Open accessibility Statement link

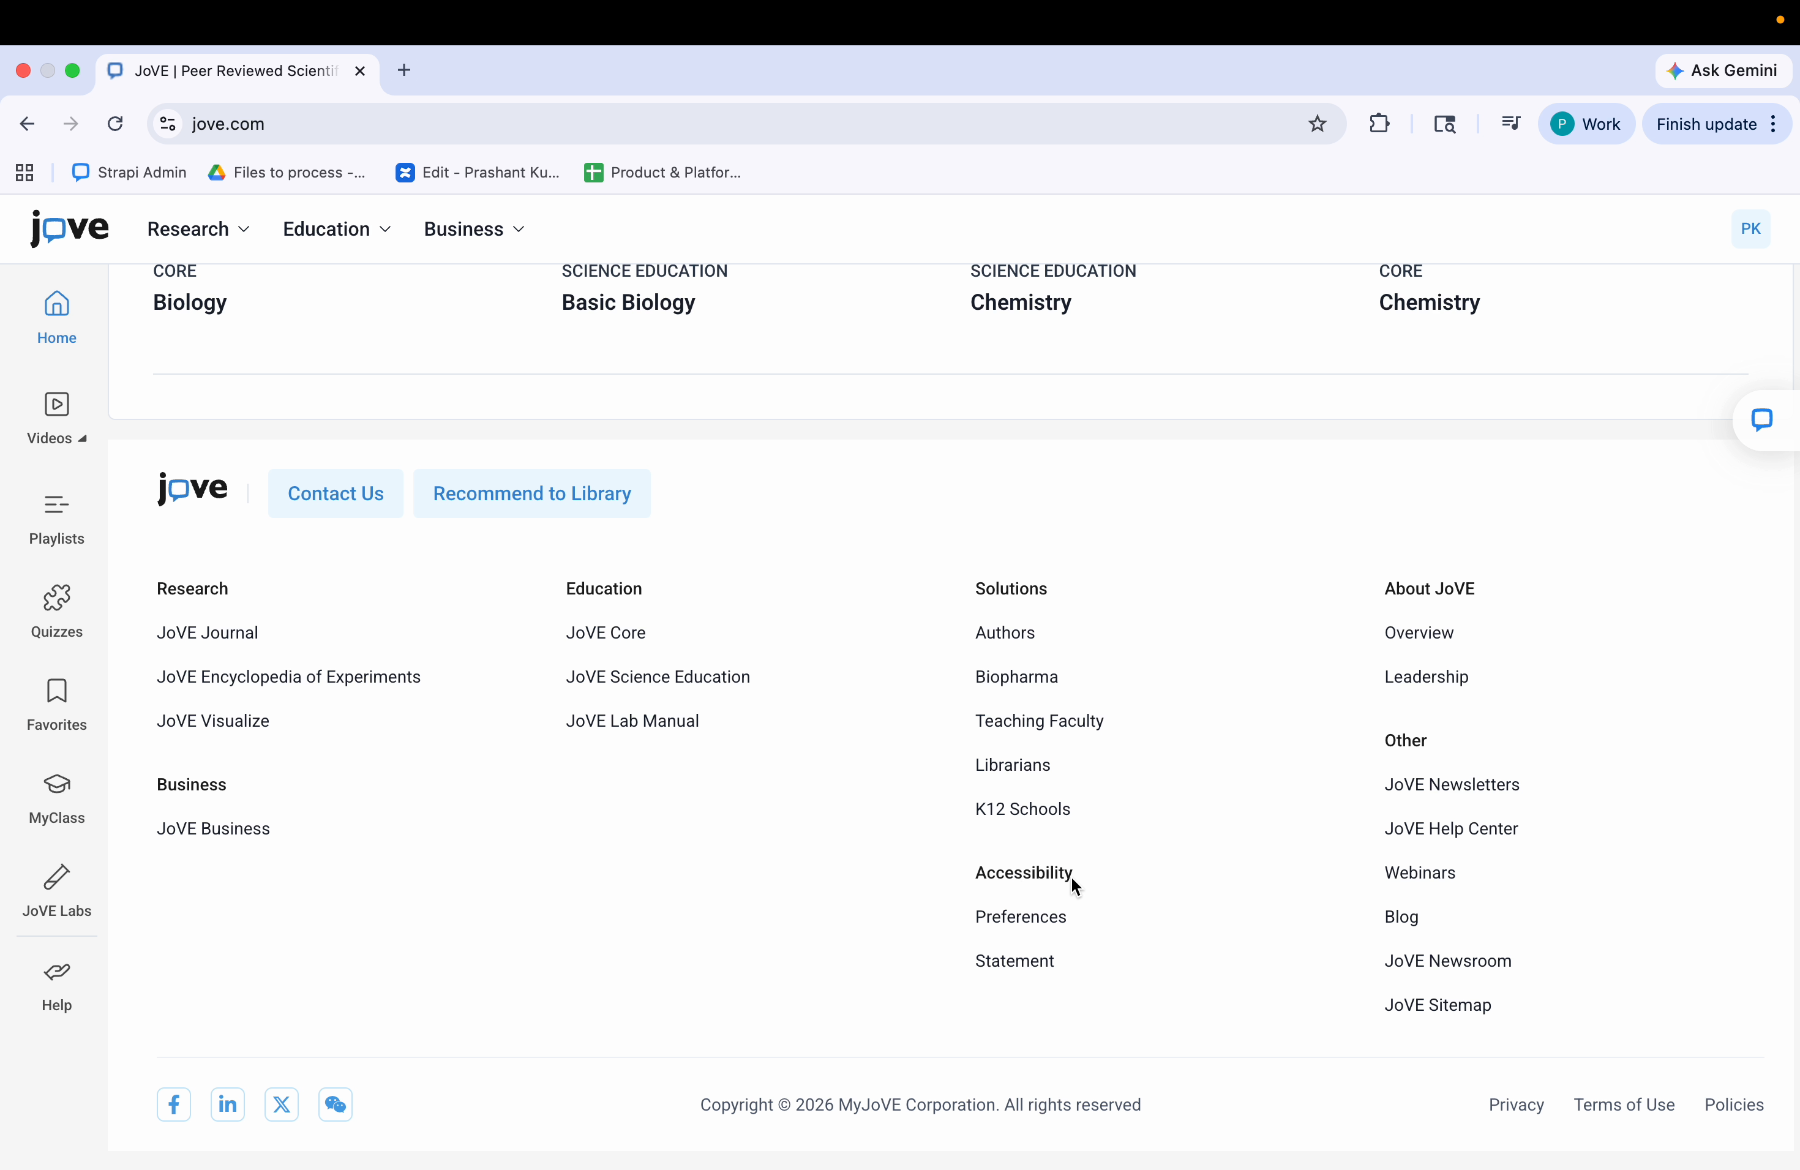[1015, 961]
